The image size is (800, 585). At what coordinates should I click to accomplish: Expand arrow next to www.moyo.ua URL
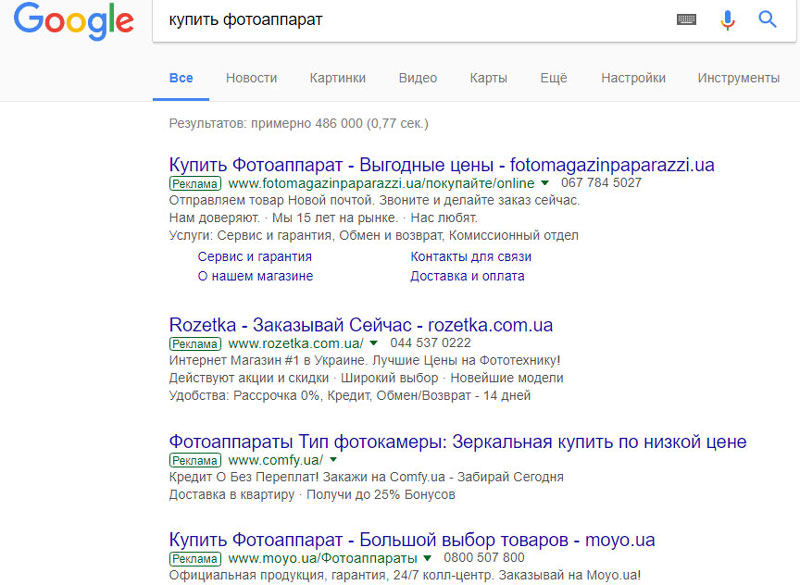(428, 558)
